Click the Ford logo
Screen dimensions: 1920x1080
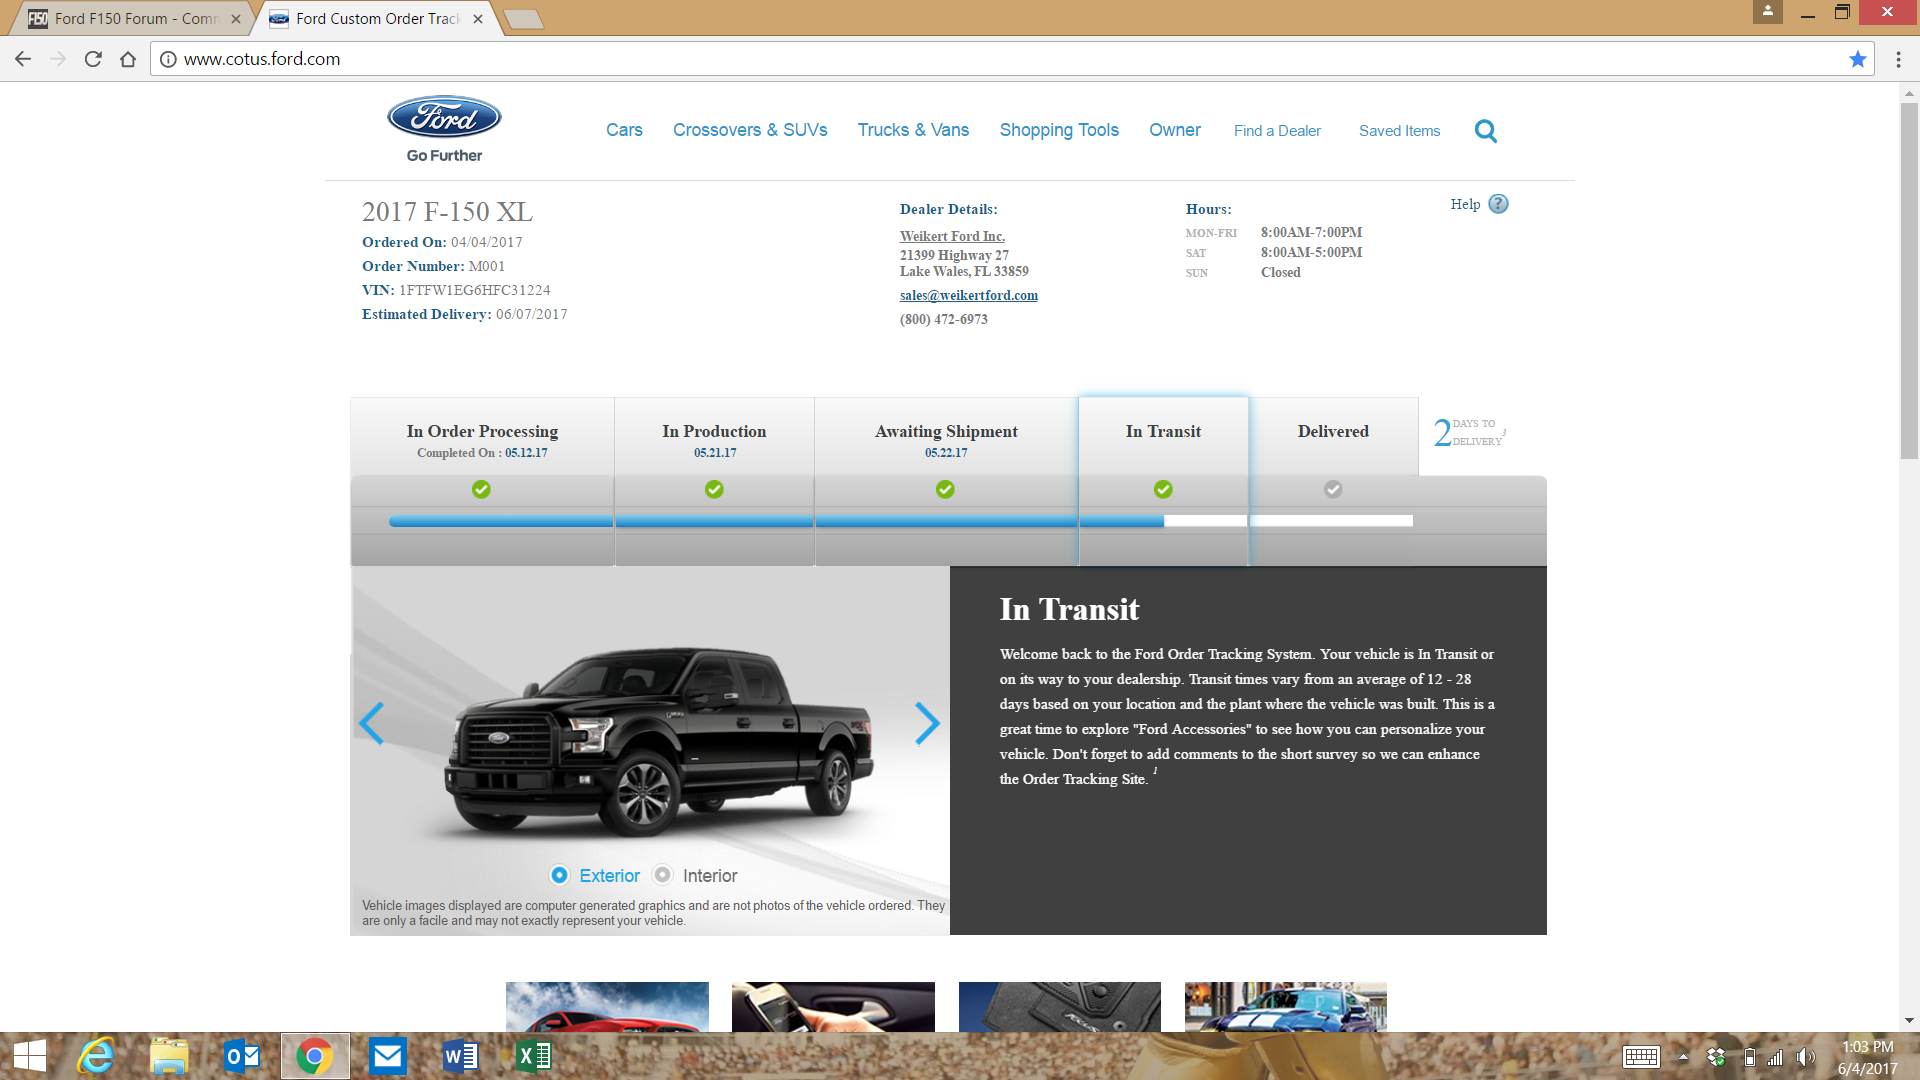point(444,118)
